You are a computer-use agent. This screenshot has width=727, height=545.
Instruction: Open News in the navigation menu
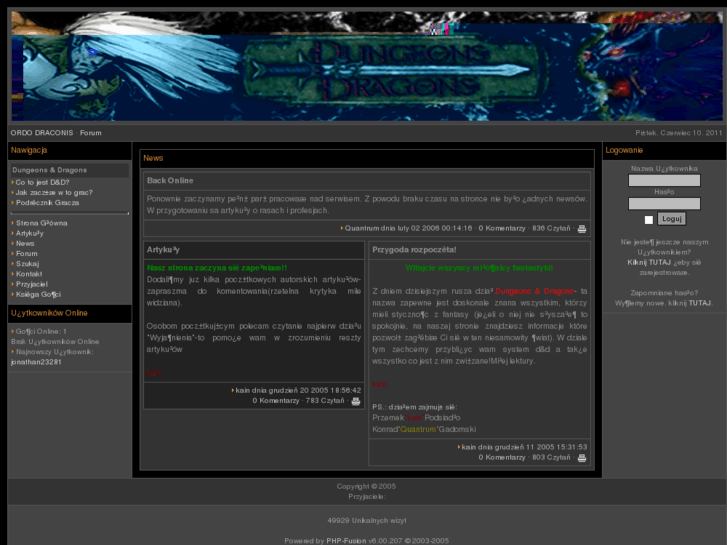pos(25,244)
